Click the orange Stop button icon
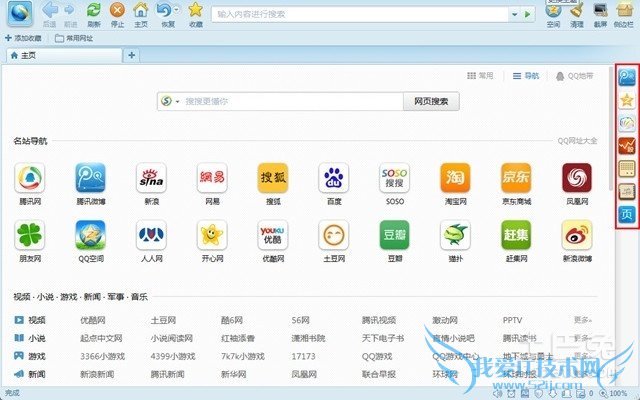 tap(118, 10)
